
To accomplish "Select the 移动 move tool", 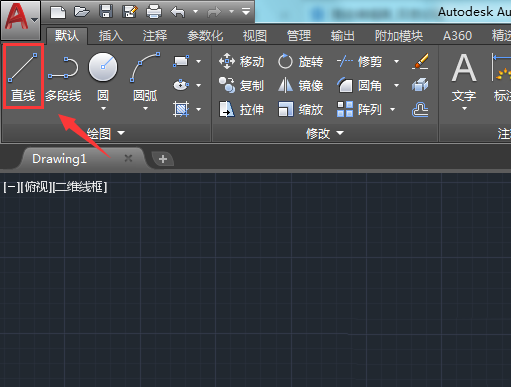I will click(242, 62).
